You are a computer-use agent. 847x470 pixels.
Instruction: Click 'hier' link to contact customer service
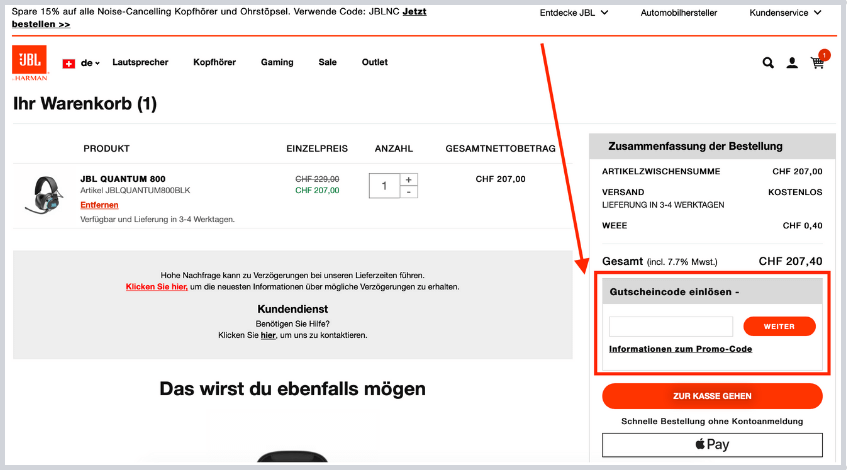tap(268, 335)
